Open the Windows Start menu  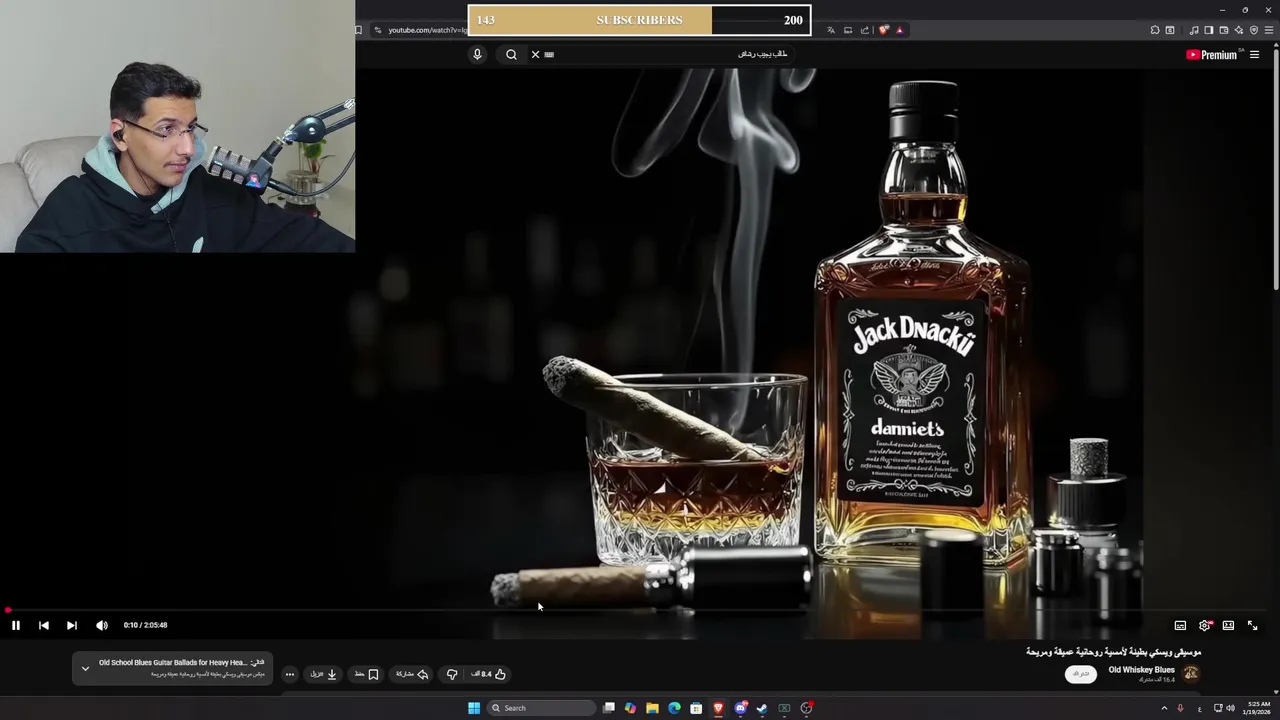[x=474, y=708]
